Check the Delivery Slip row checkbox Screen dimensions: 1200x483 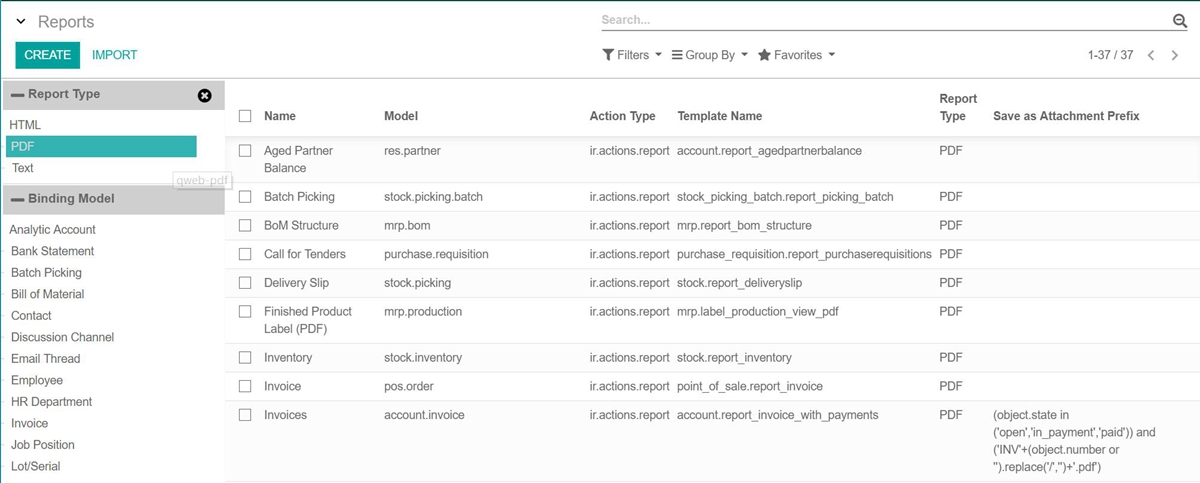[x=245, y=283]
